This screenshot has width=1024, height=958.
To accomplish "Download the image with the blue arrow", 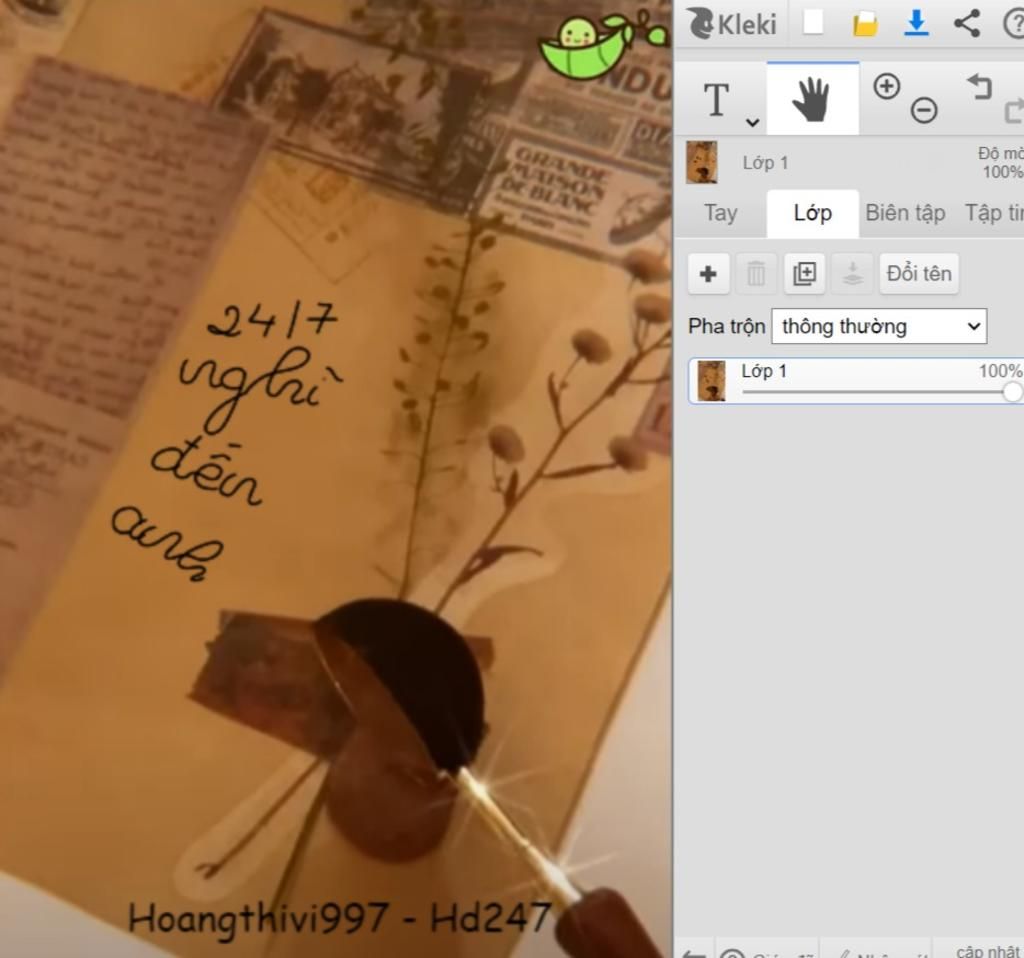I will tap(916, 23).
